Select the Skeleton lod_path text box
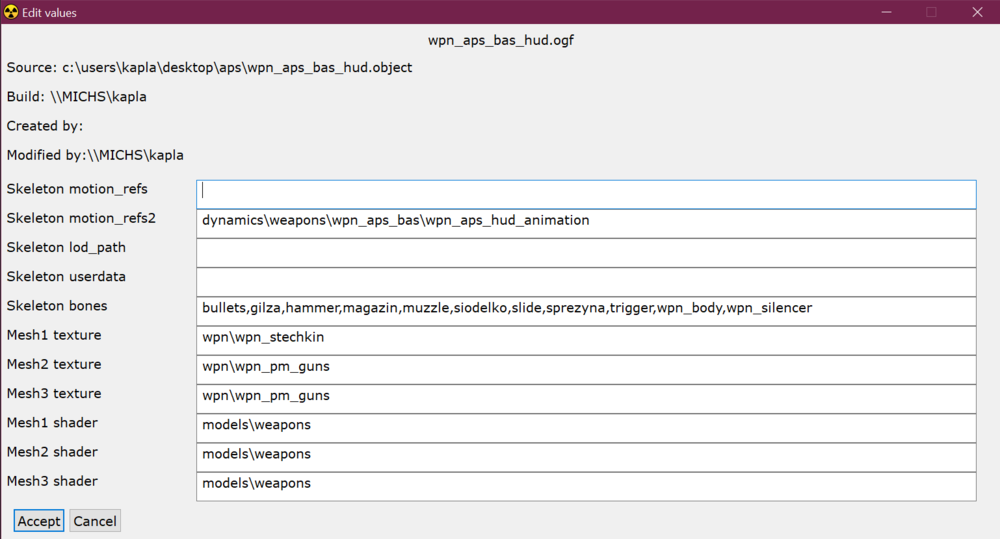The height and width of the screenshot is (539, 1000). coord(585,252)
